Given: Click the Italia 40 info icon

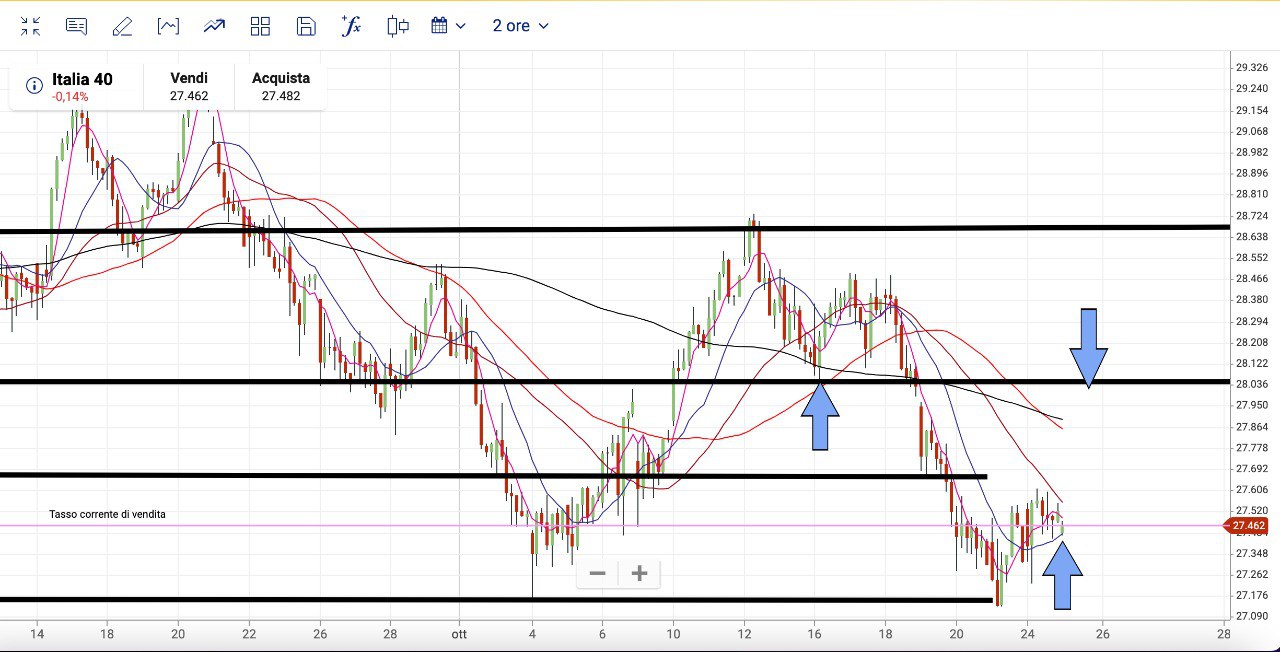Looking at the screenshot, I should [34, 86].
